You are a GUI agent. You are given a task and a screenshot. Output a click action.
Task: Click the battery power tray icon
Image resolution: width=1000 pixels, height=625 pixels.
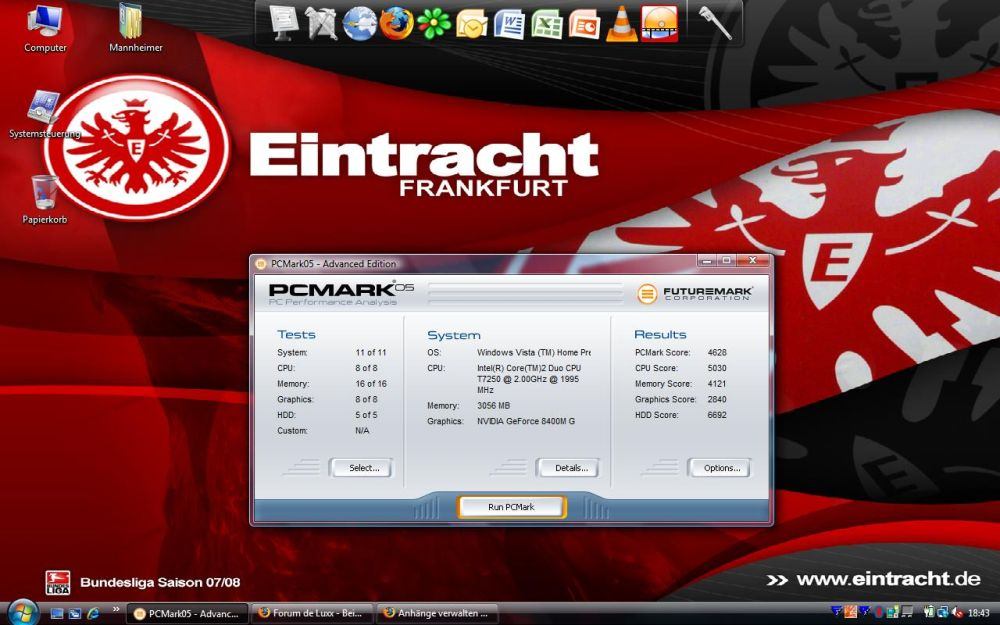[x=929, y=612]
